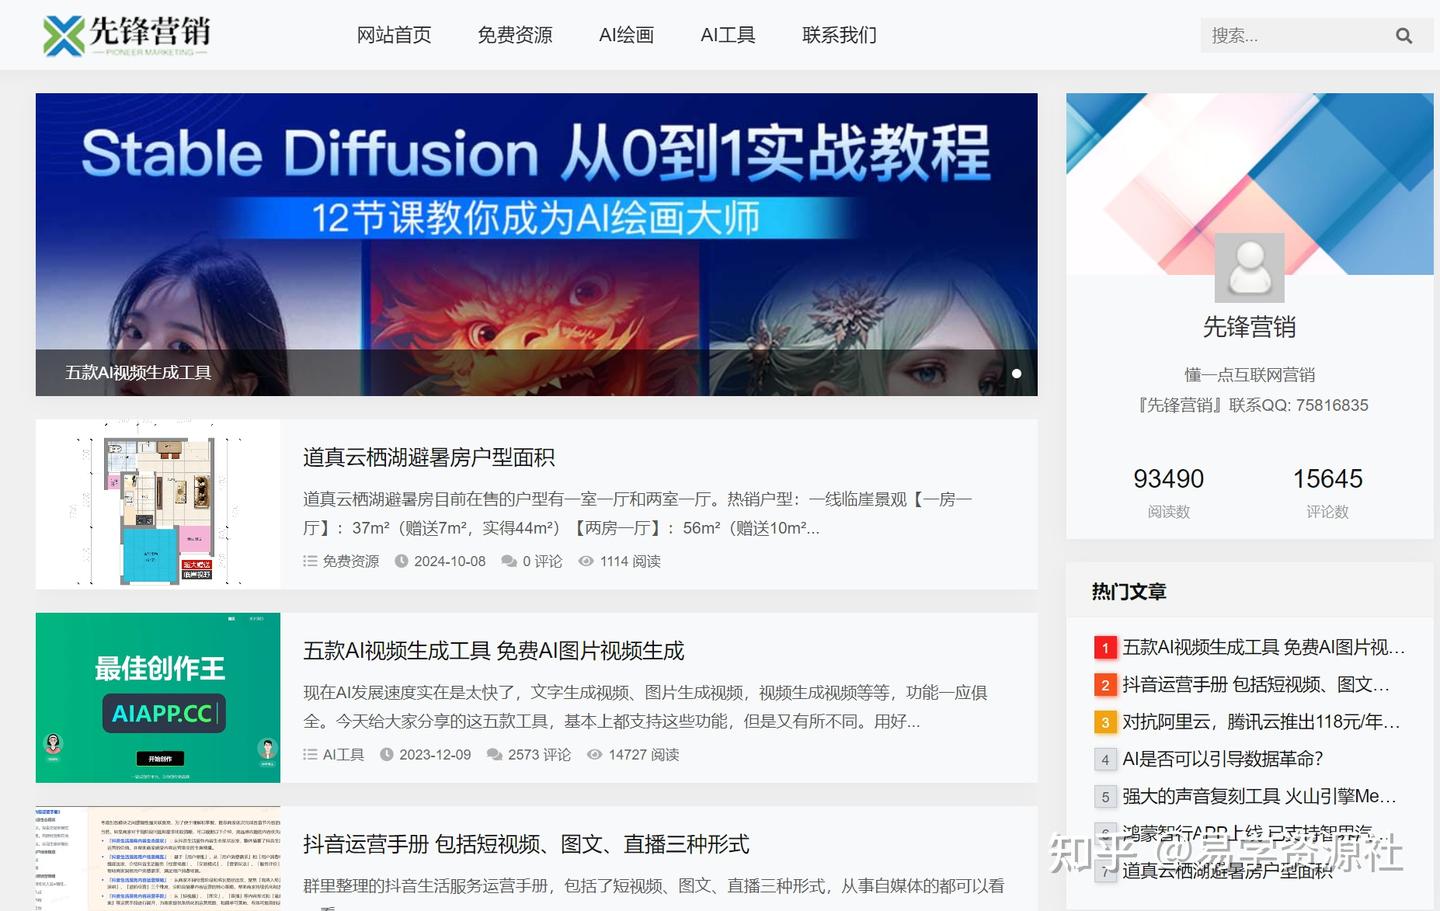Click the clock icon beside 2024-10-08
Viewport: 1440px width, 911px height.
tap(401, 561)
